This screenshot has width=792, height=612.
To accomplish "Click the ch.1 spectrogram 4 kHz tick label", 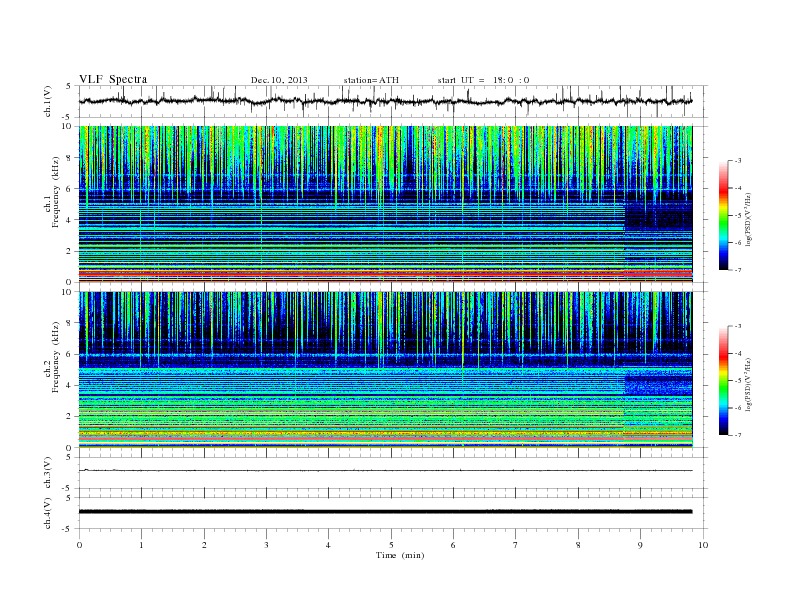I will pyautogui.click(x=69, y=220).
